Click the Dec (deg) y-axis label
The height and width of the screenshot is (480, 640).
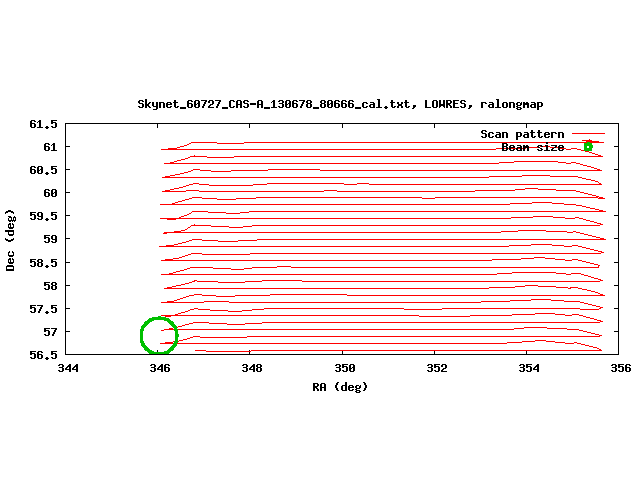click(x=10, y=239)
